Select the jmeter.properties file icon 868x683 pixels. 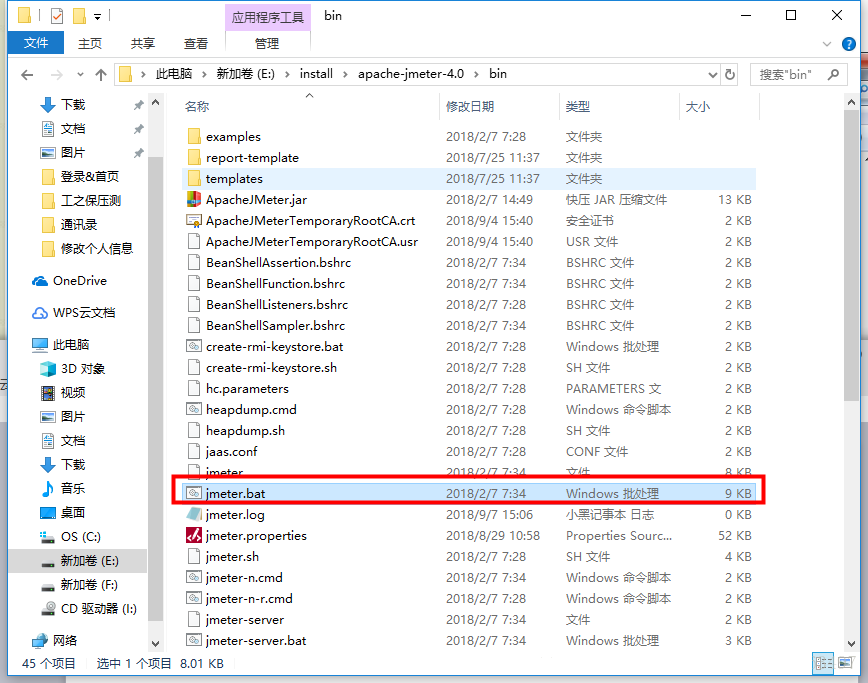click(x=194, y=535)
